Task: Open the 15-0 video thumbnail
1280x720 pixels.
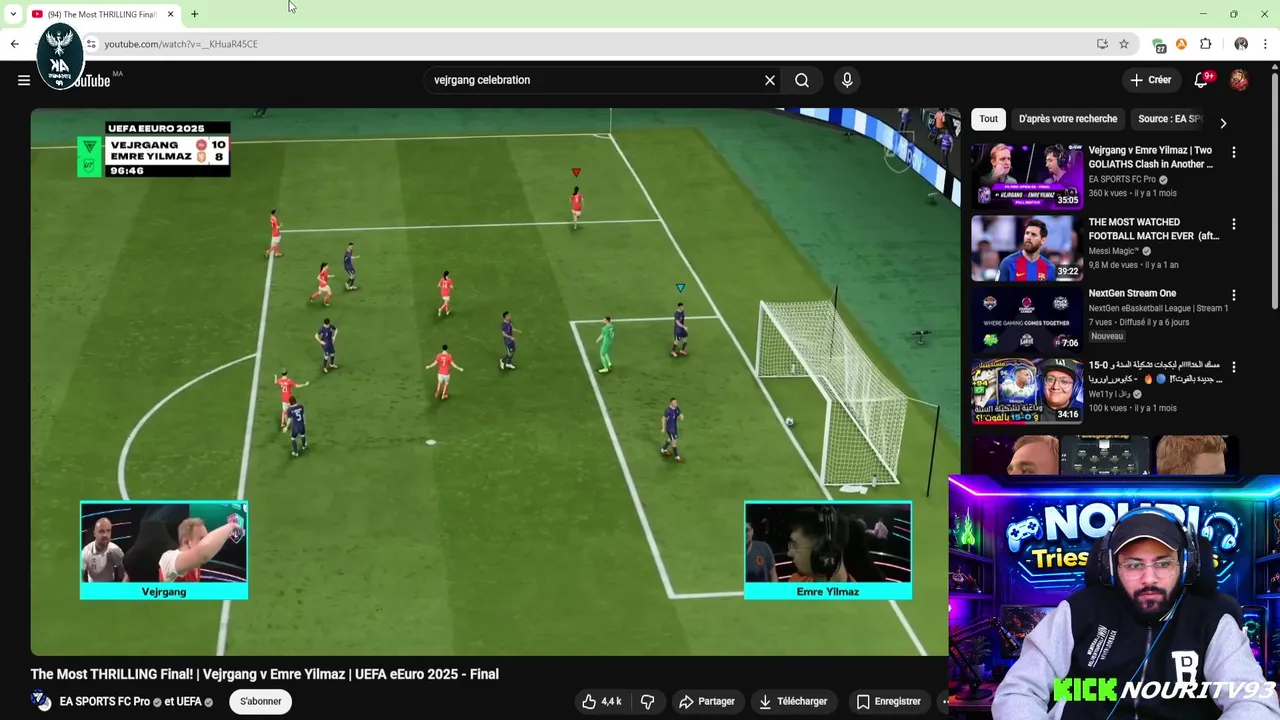Action: (x=1026, y=391)
